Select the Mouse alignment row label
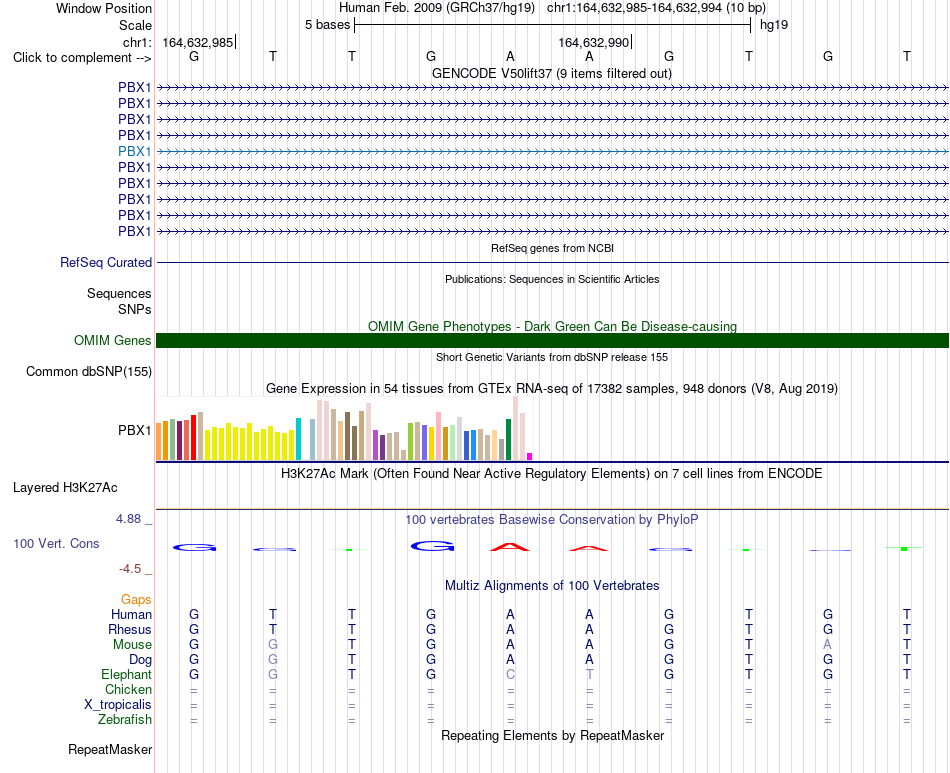This screenshot has height=773, width=950. click(132, 645)
